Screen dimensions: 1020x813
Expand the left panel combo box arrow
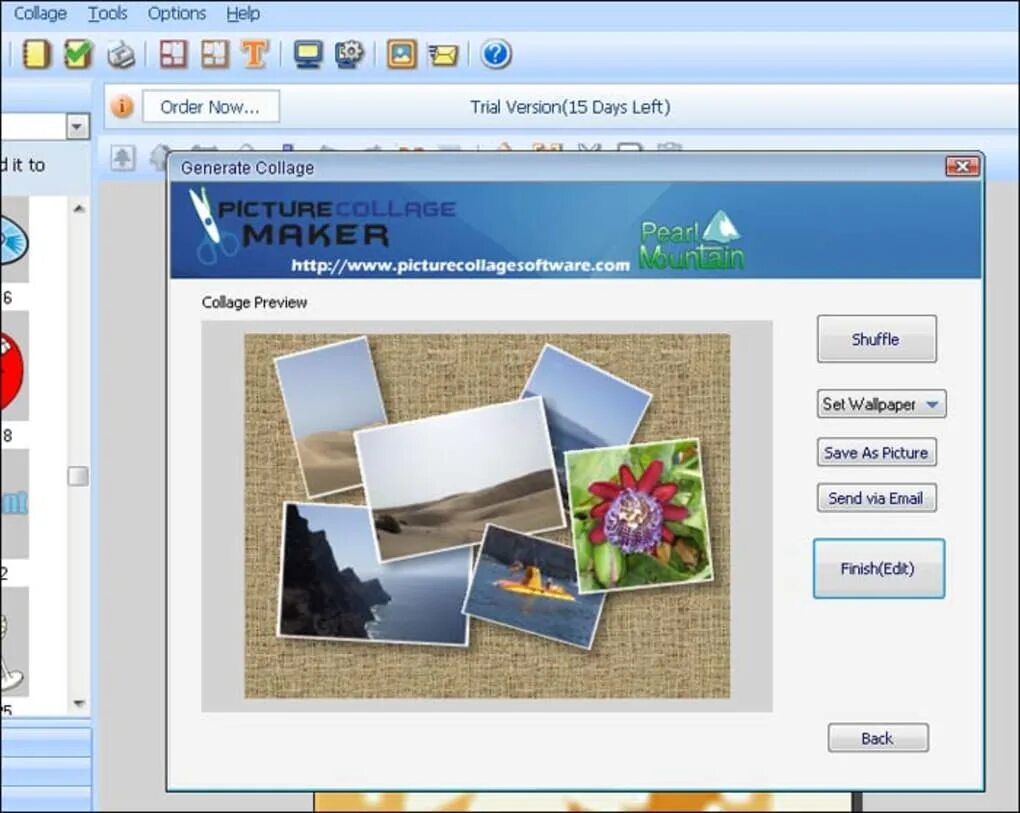pos(77,126)
